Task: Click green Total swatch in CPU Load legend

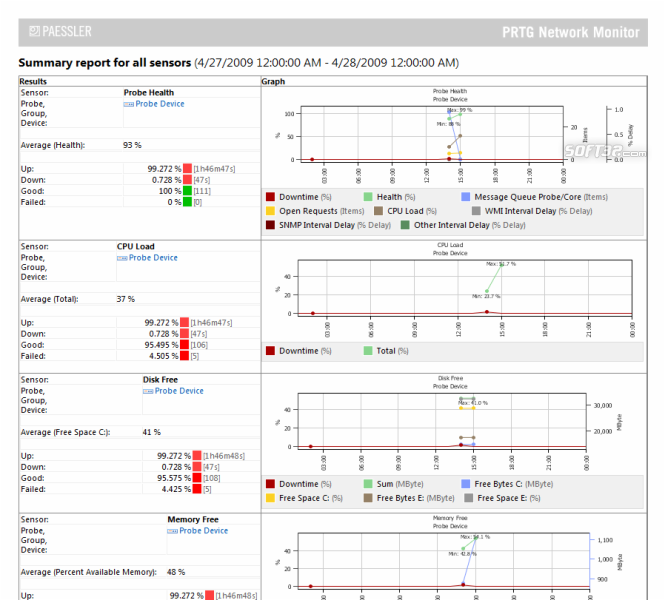Action: coord(368,351)
